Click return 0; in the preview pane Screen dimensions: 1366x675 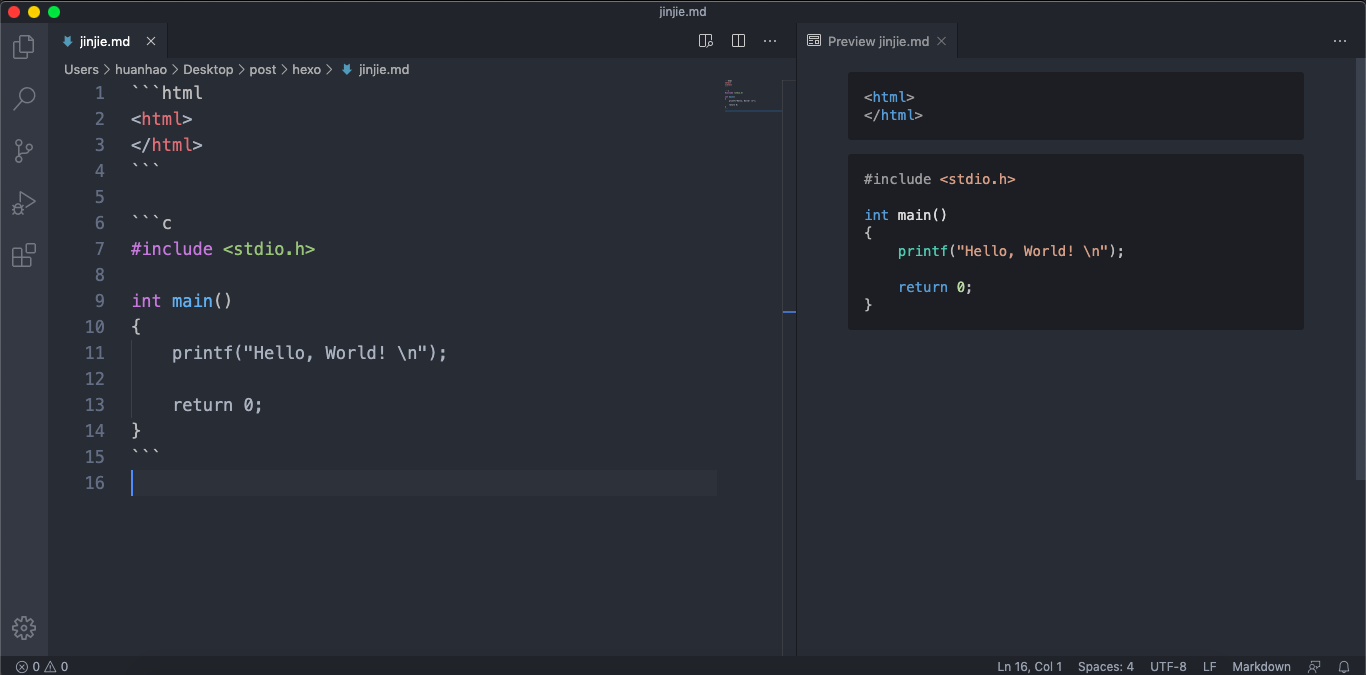click(x=935, y=287)
